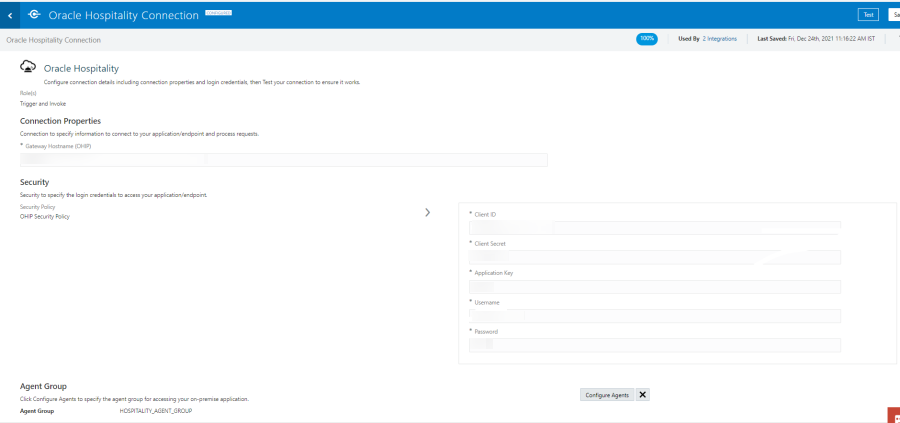Click the Oracle Hospitality Connection header title
Screen dimensions: 900x423
(x=123, y=15)
